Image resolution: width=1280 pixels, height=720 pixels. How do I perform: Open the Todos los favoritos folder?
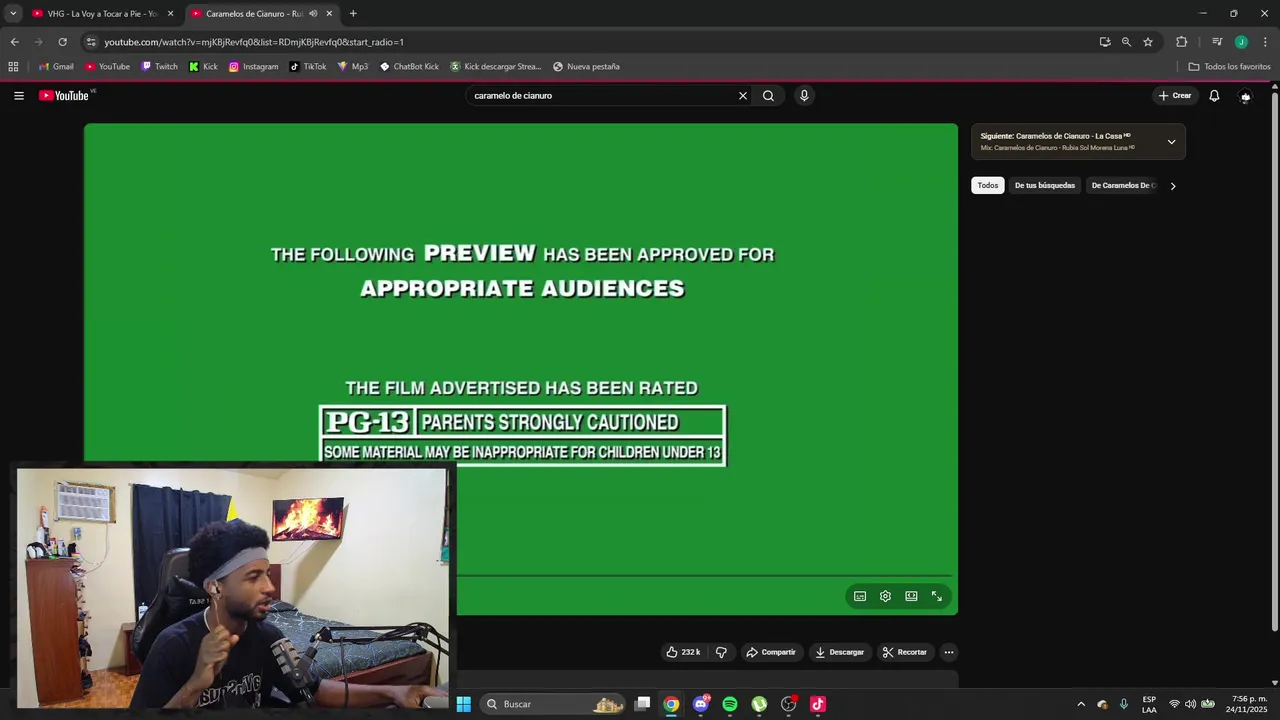(x=1229, y=67)
